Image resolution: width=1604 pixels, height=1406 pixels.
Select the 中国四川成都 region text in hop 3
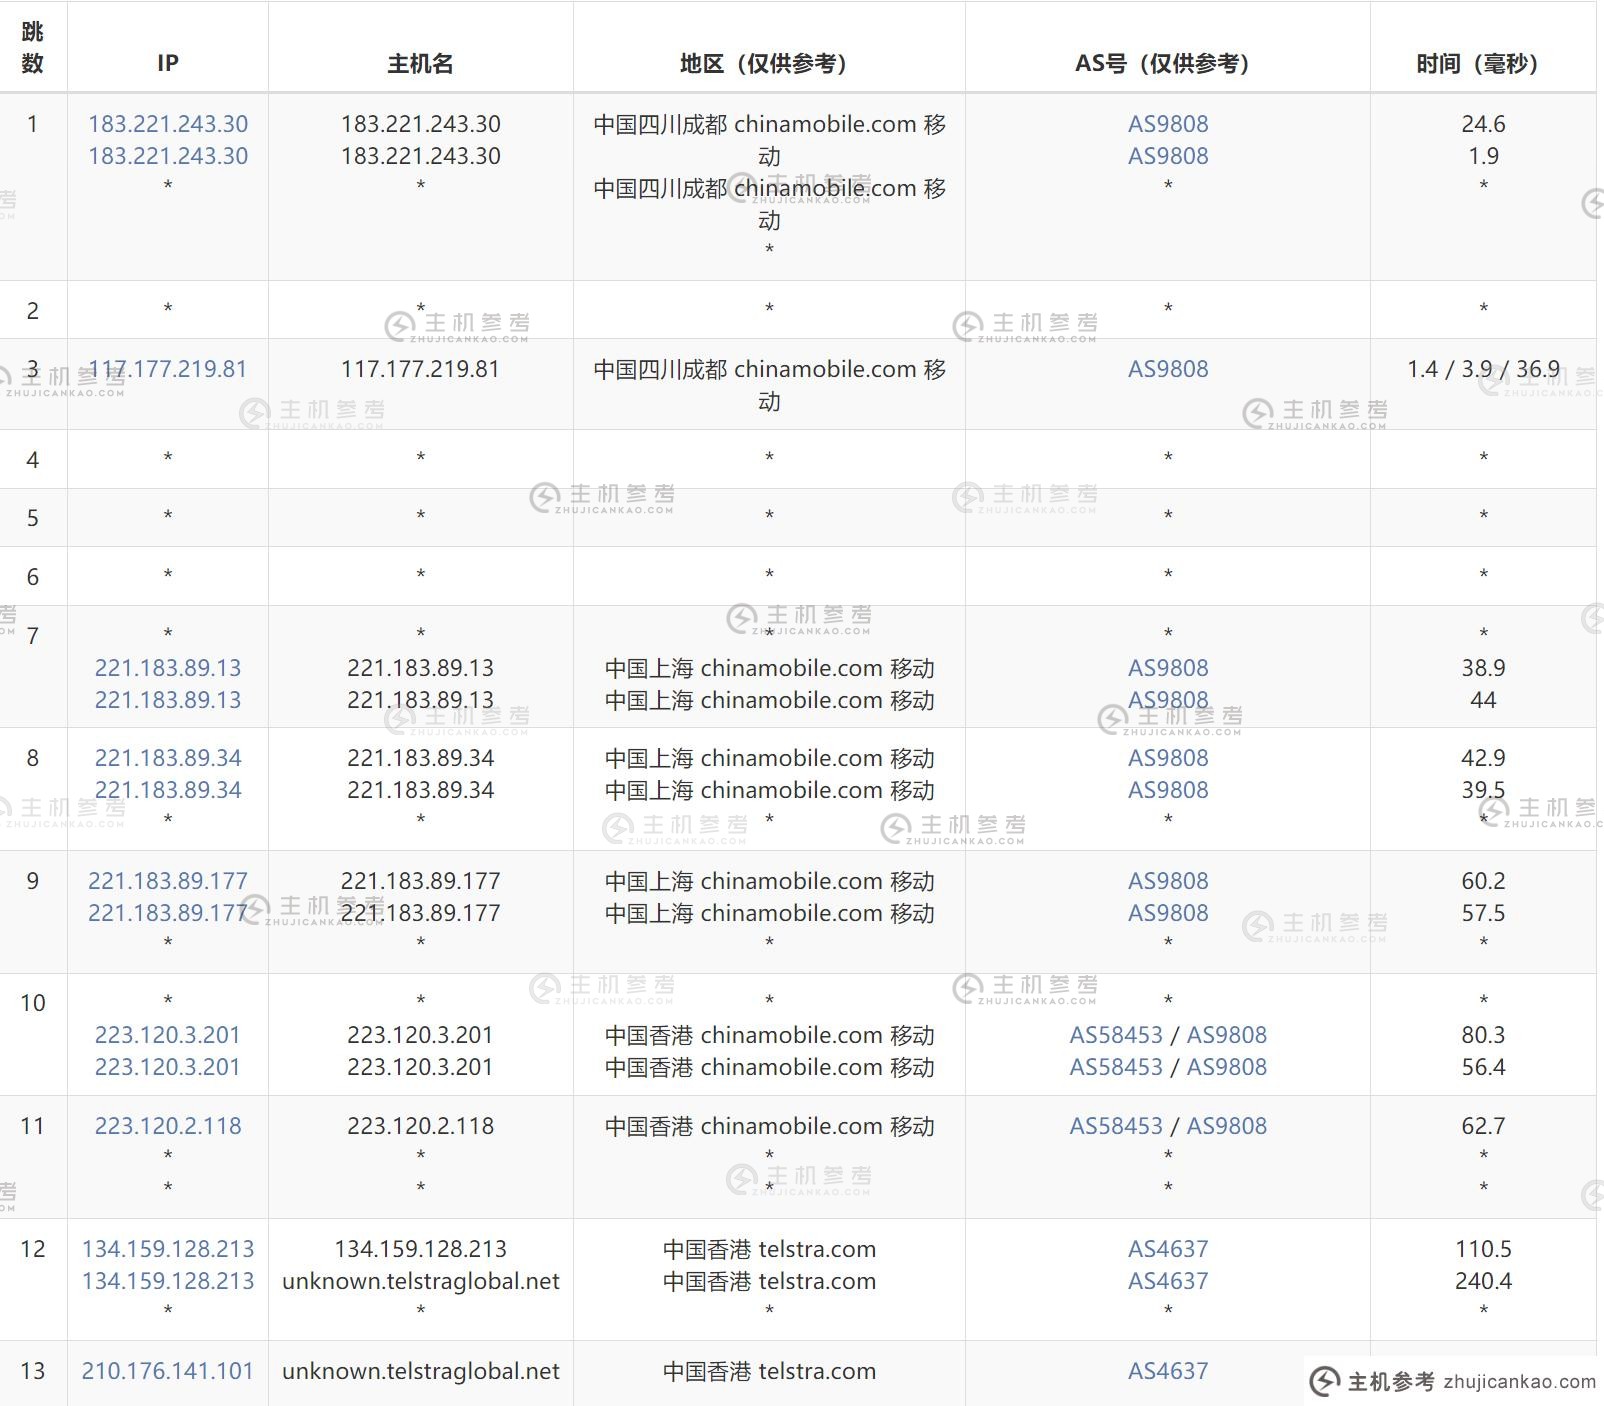click(x=769, y=385)
